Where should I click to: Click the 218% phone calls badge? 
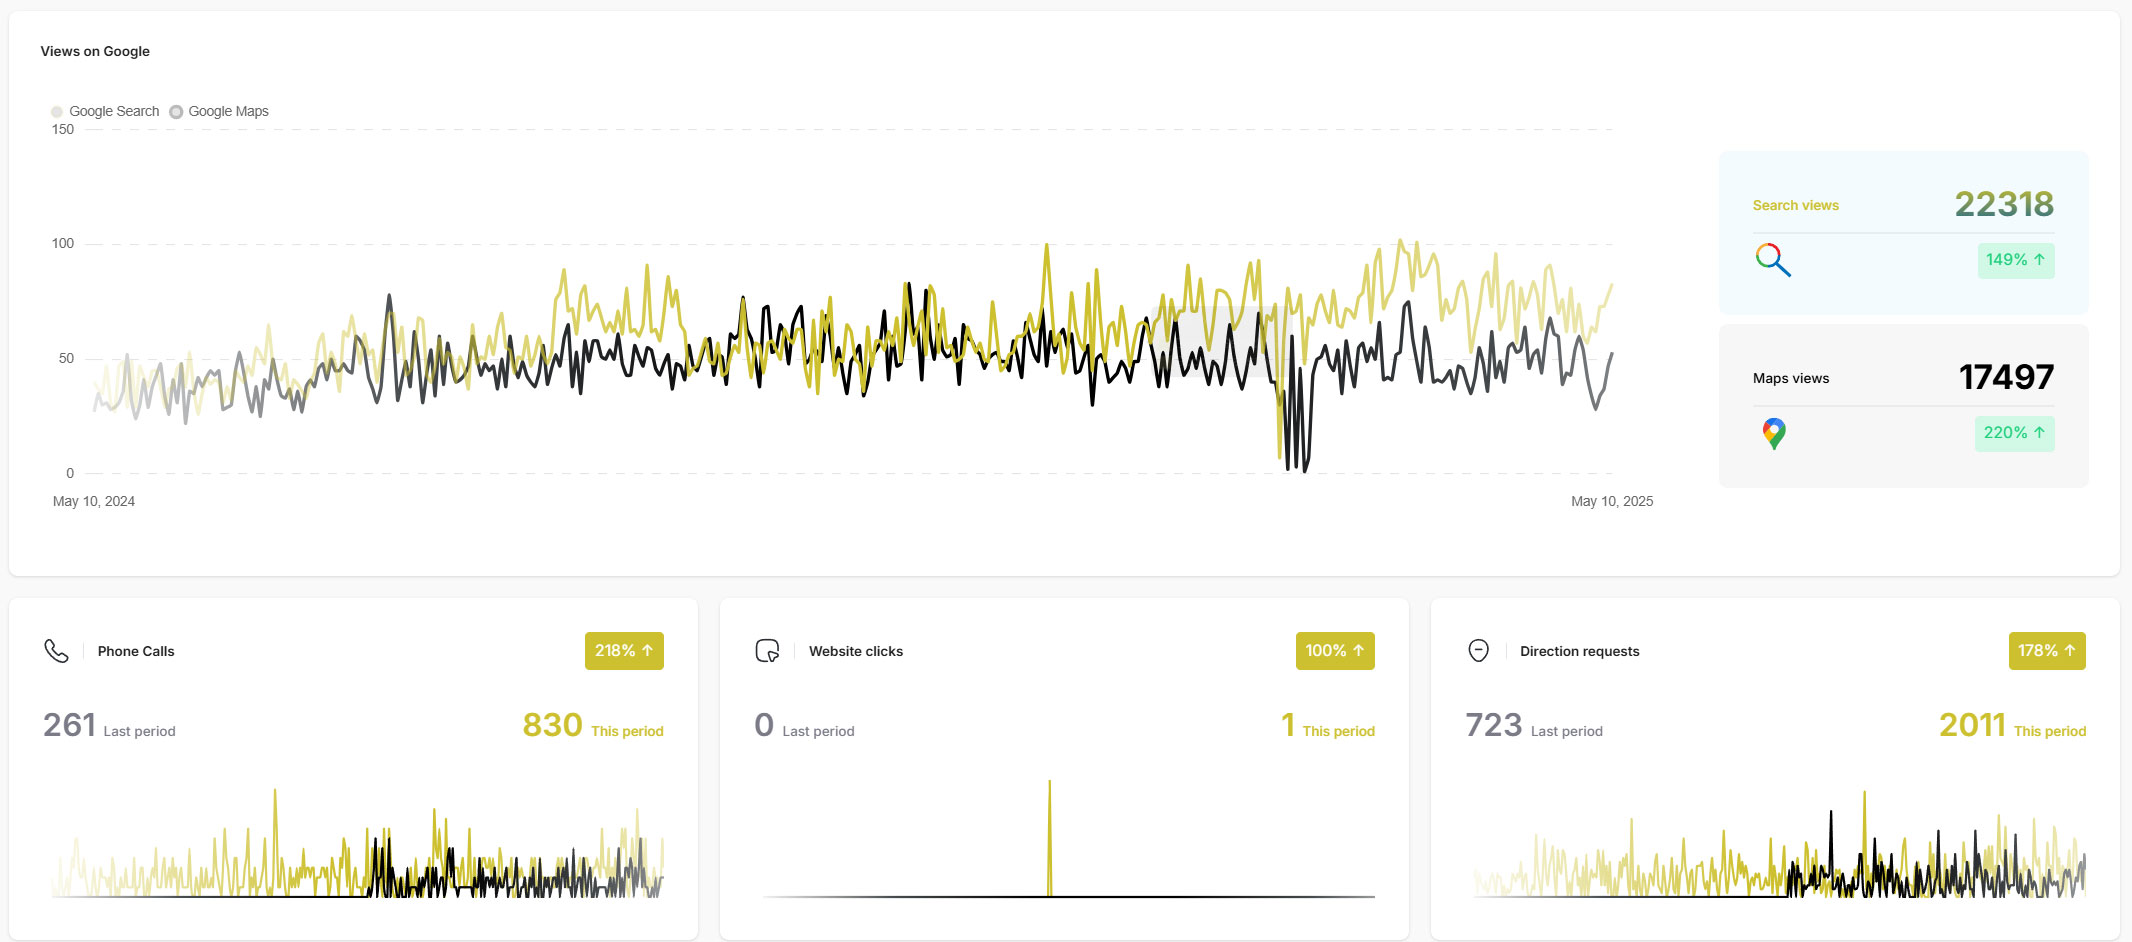pos(624,651)
